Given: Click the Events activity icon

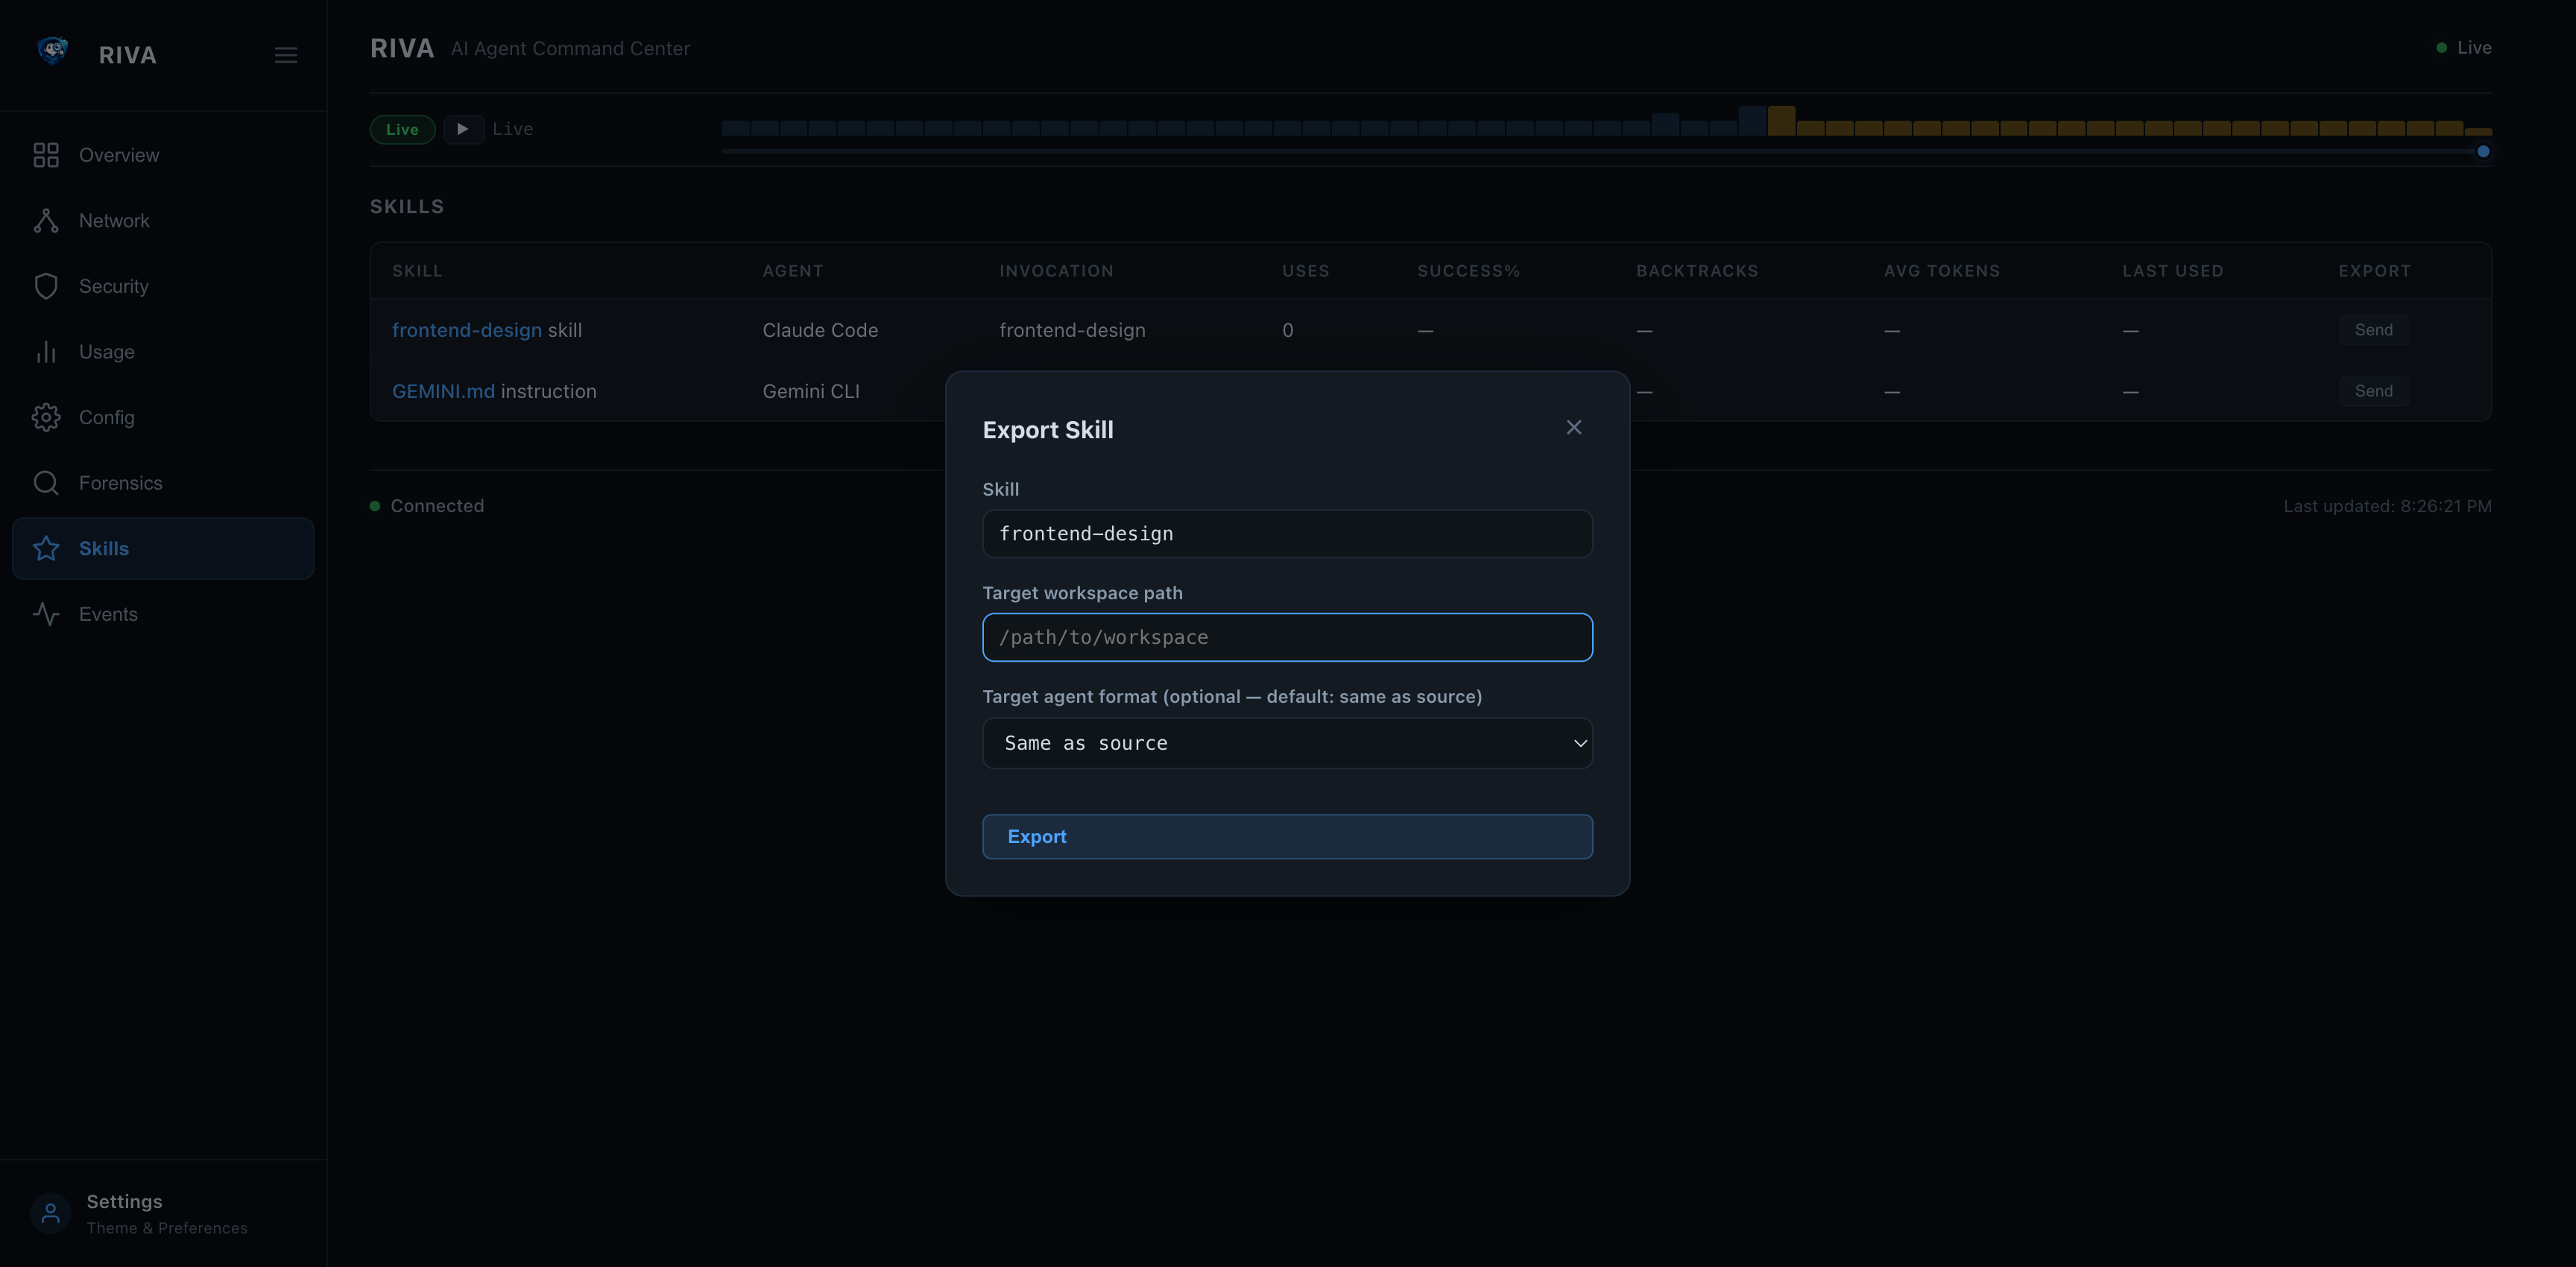Looking at the screenshot, I should coord(46,614).
